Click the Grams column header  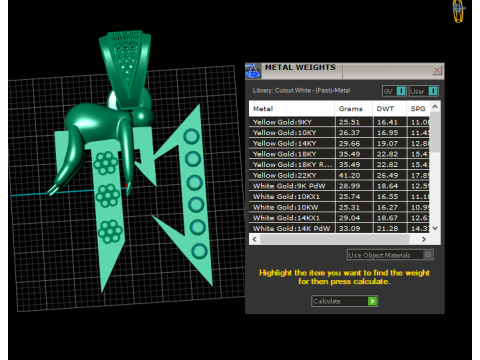point(354,109)
